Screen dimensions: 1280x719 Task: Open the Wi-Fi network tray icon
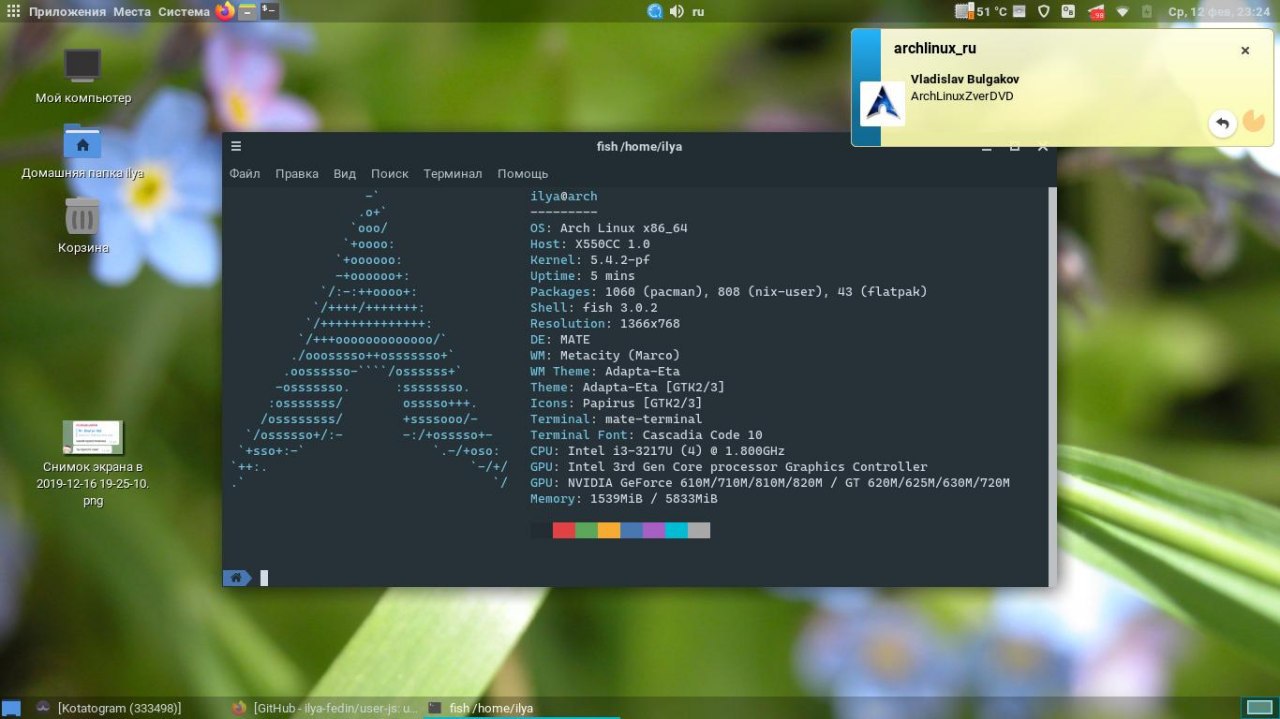point(1122,12)
